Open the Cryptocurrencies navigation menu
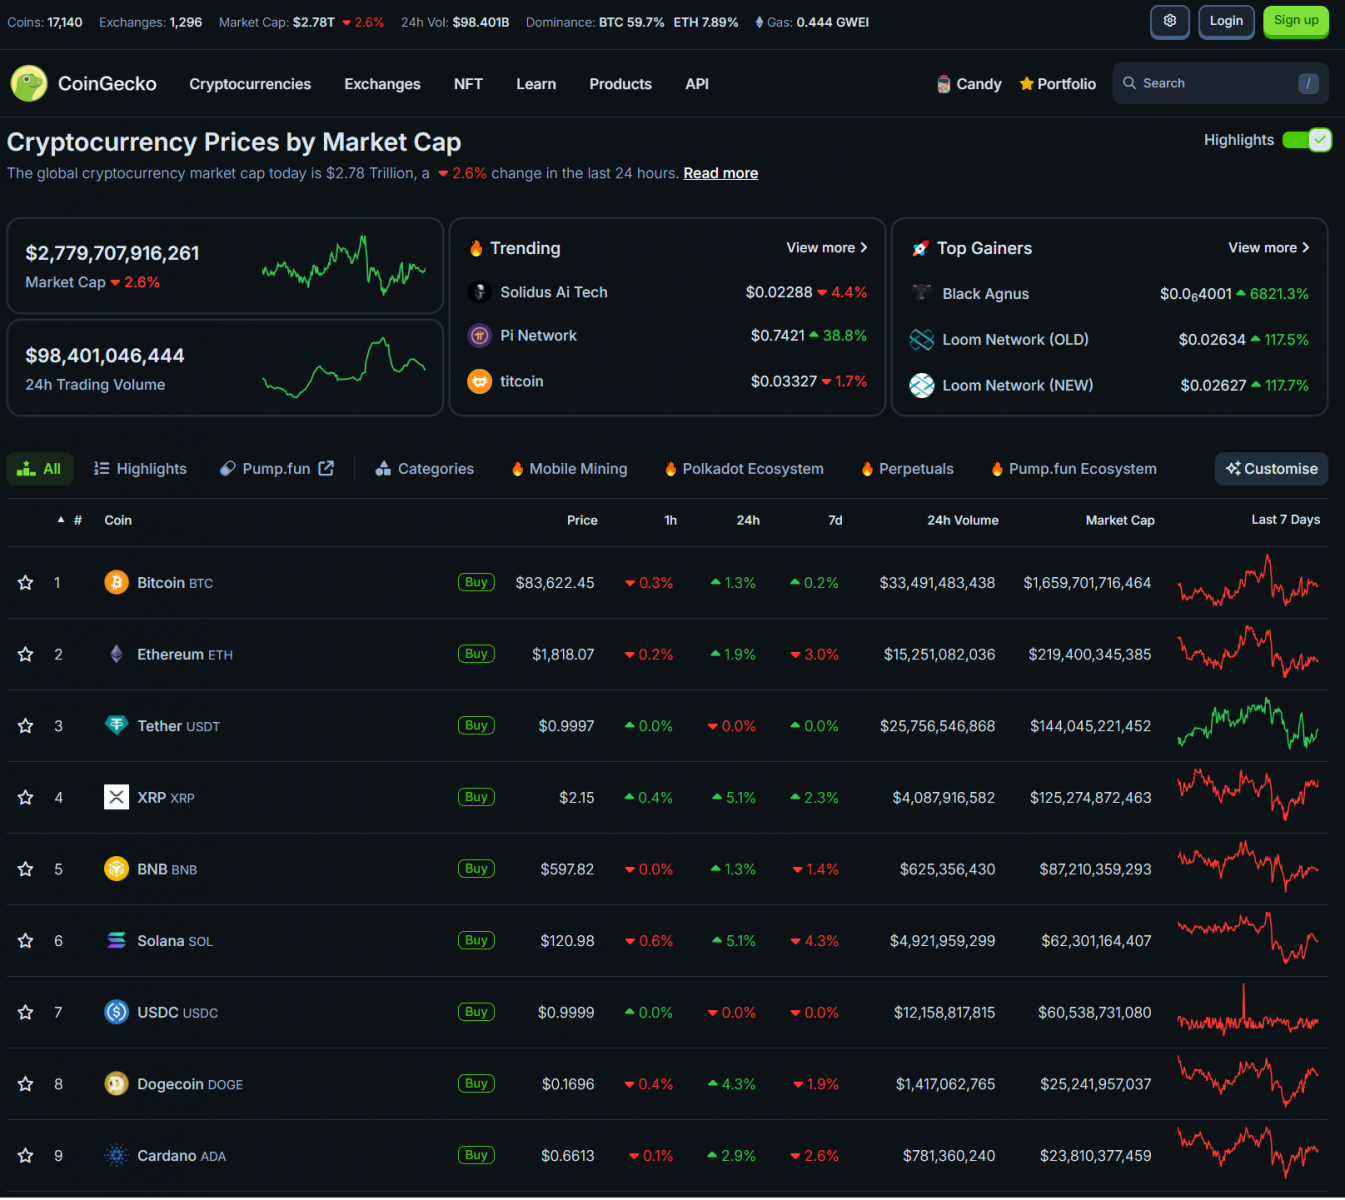 click(250, 84)
